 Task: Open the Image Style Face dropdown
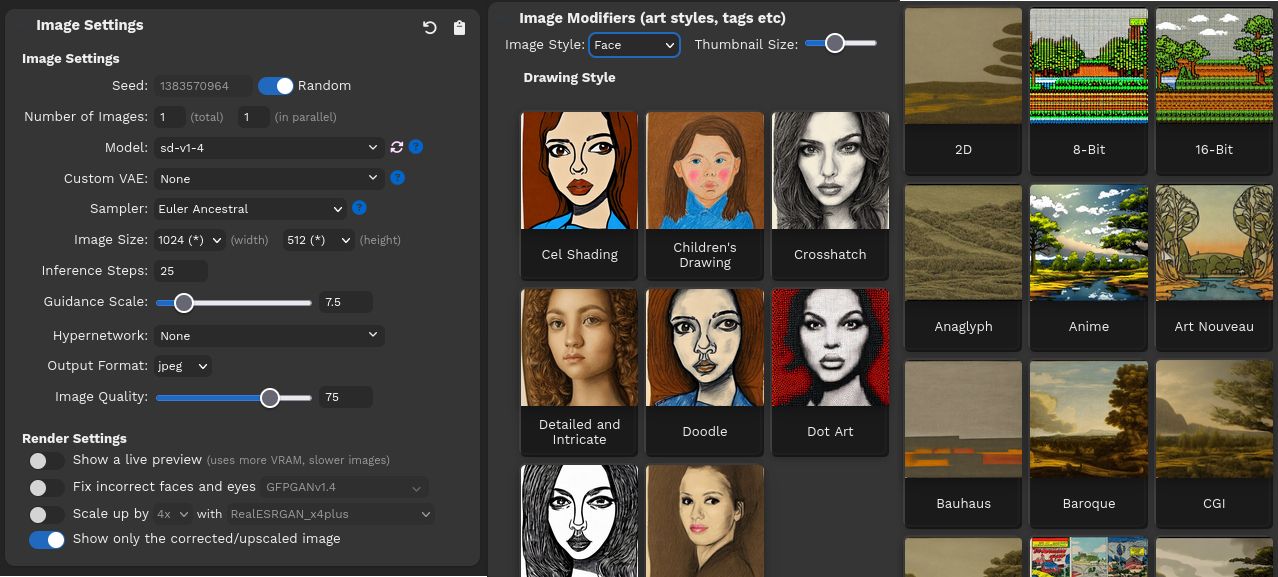634,45
